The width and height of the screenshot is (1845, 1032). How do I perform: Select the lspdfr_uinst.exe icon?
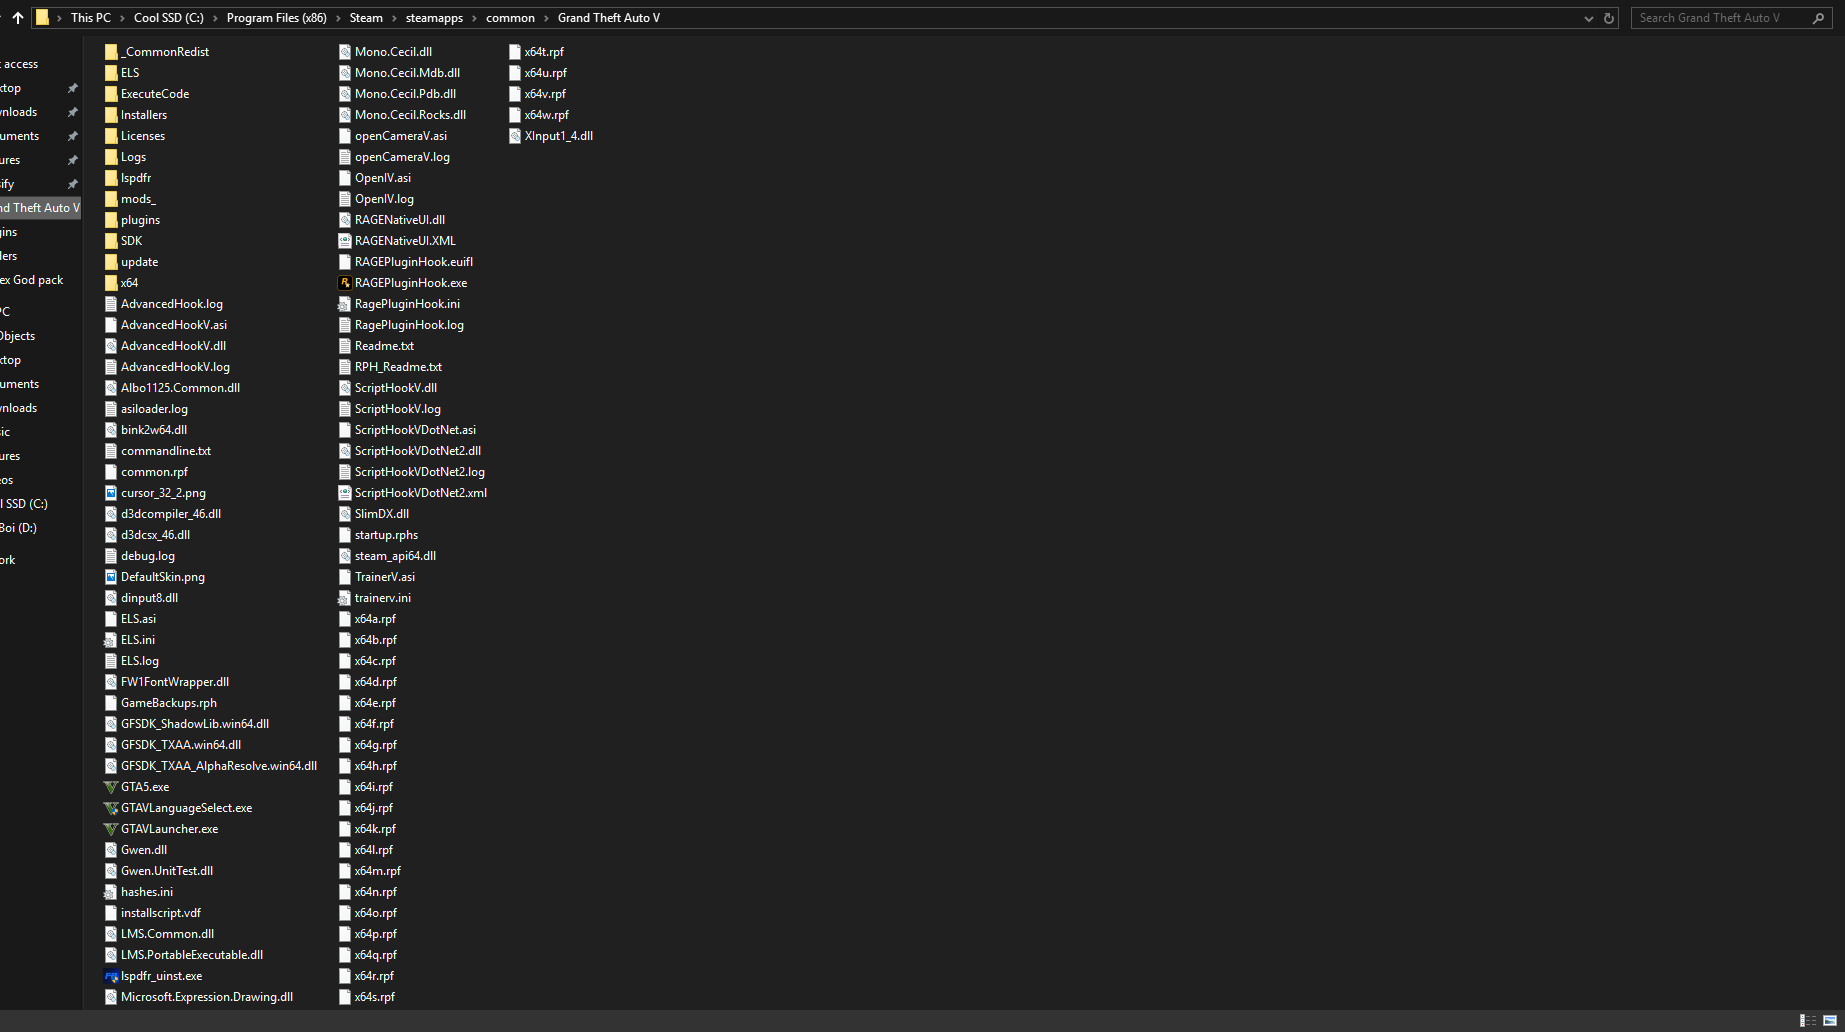point(111,976)
